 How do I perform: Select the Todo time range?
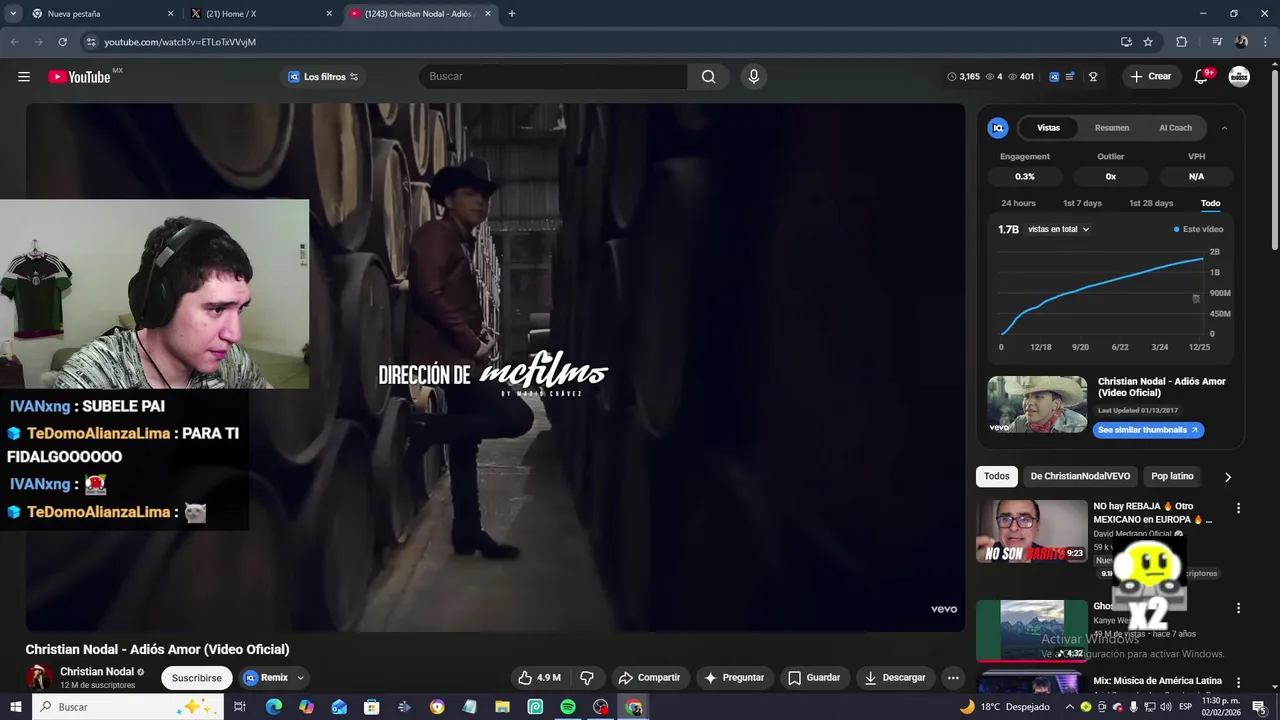[1210, 203]
